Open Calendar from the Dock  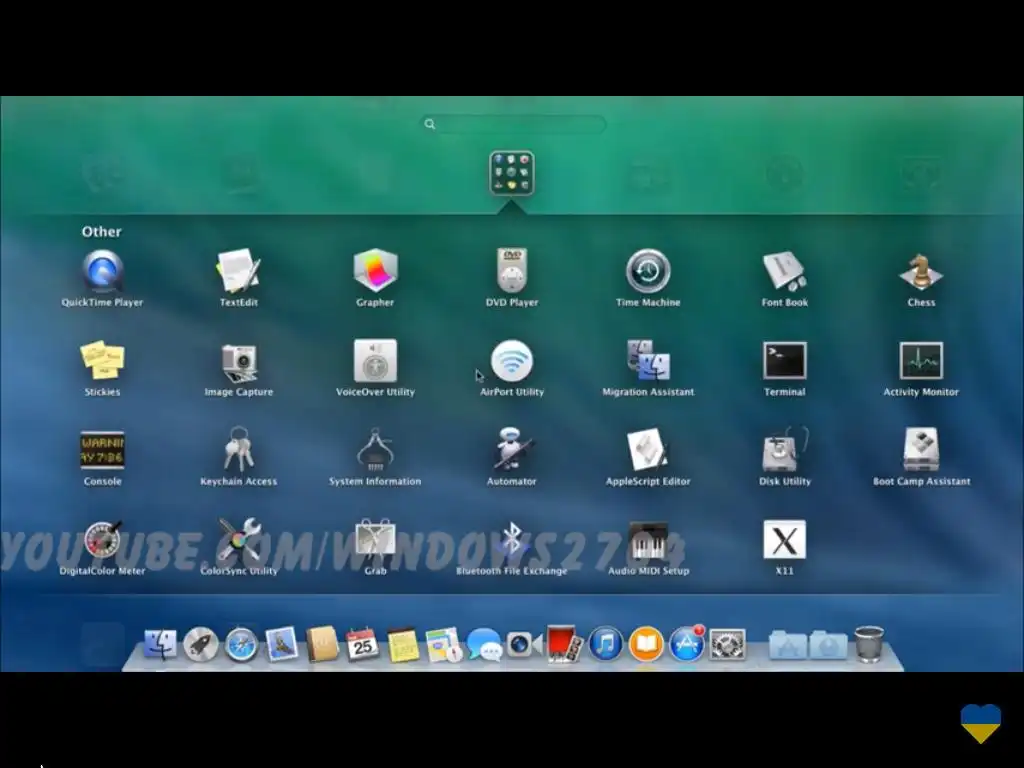(x=362, y=645)
